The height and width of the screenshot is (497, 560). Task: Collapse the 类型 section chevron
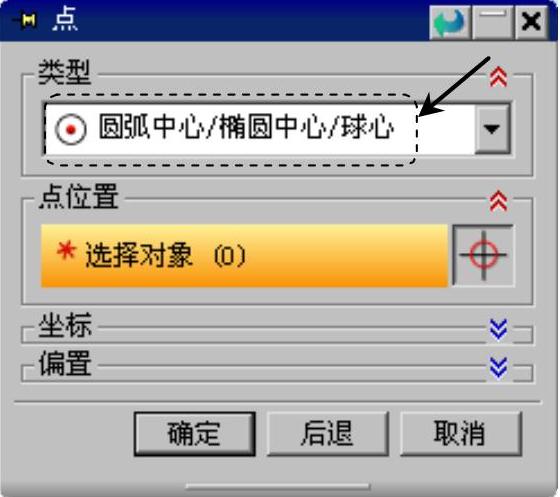(x=499, y=77)
